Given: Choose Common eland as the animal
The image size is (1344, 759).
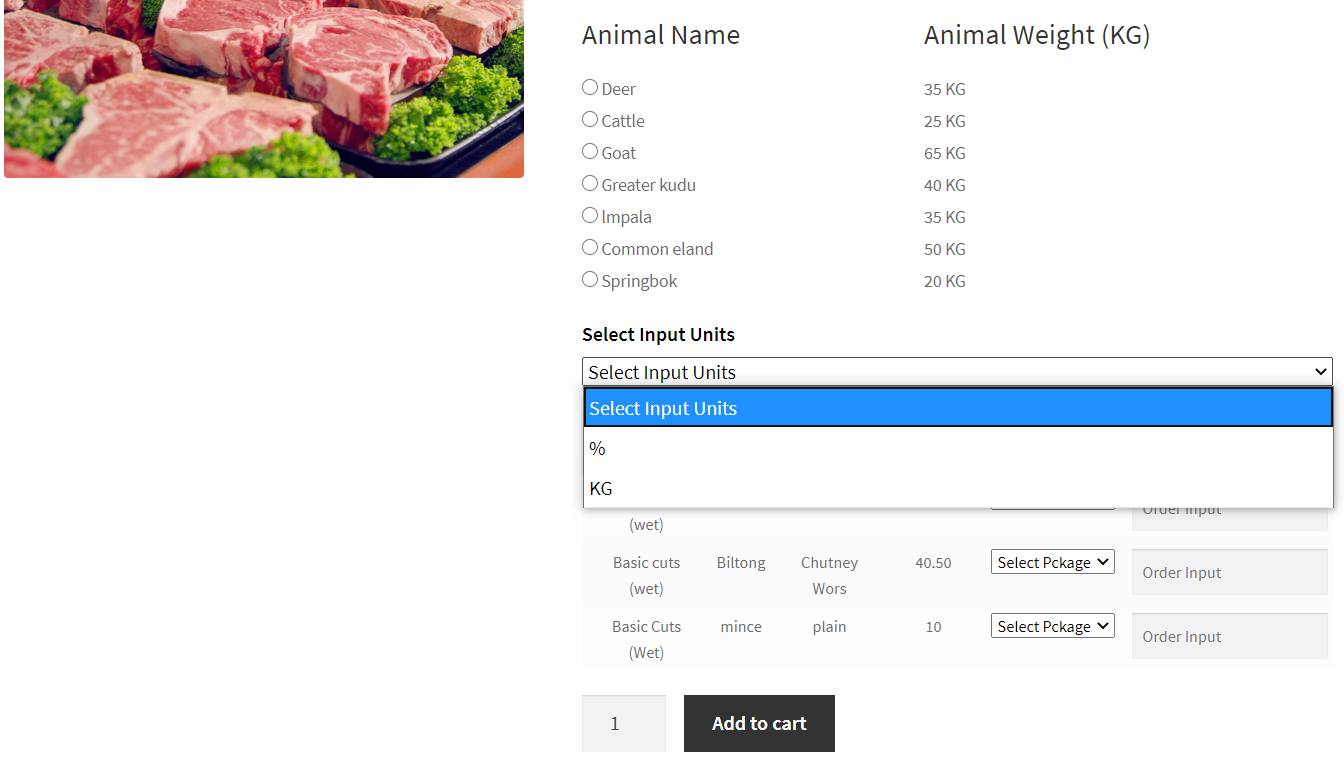Looking at the screenshot, I should tap(590, 248).
